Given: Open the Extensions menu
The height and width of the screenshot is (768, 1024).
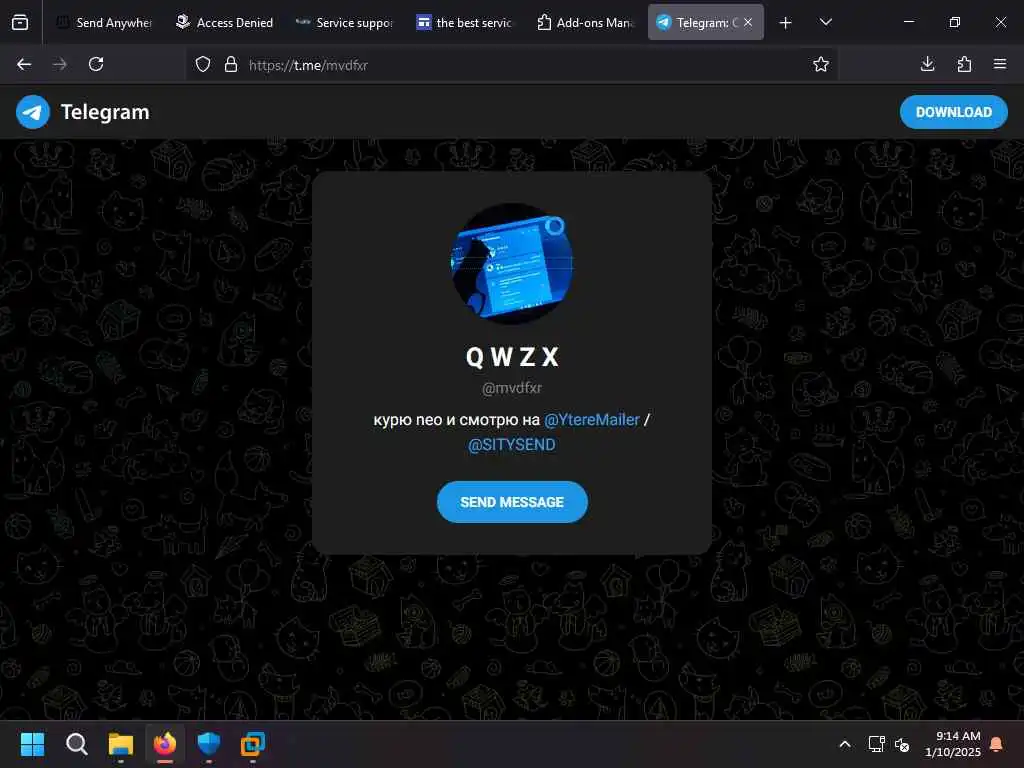Looking at the screenshot, I should click(964, 64).
